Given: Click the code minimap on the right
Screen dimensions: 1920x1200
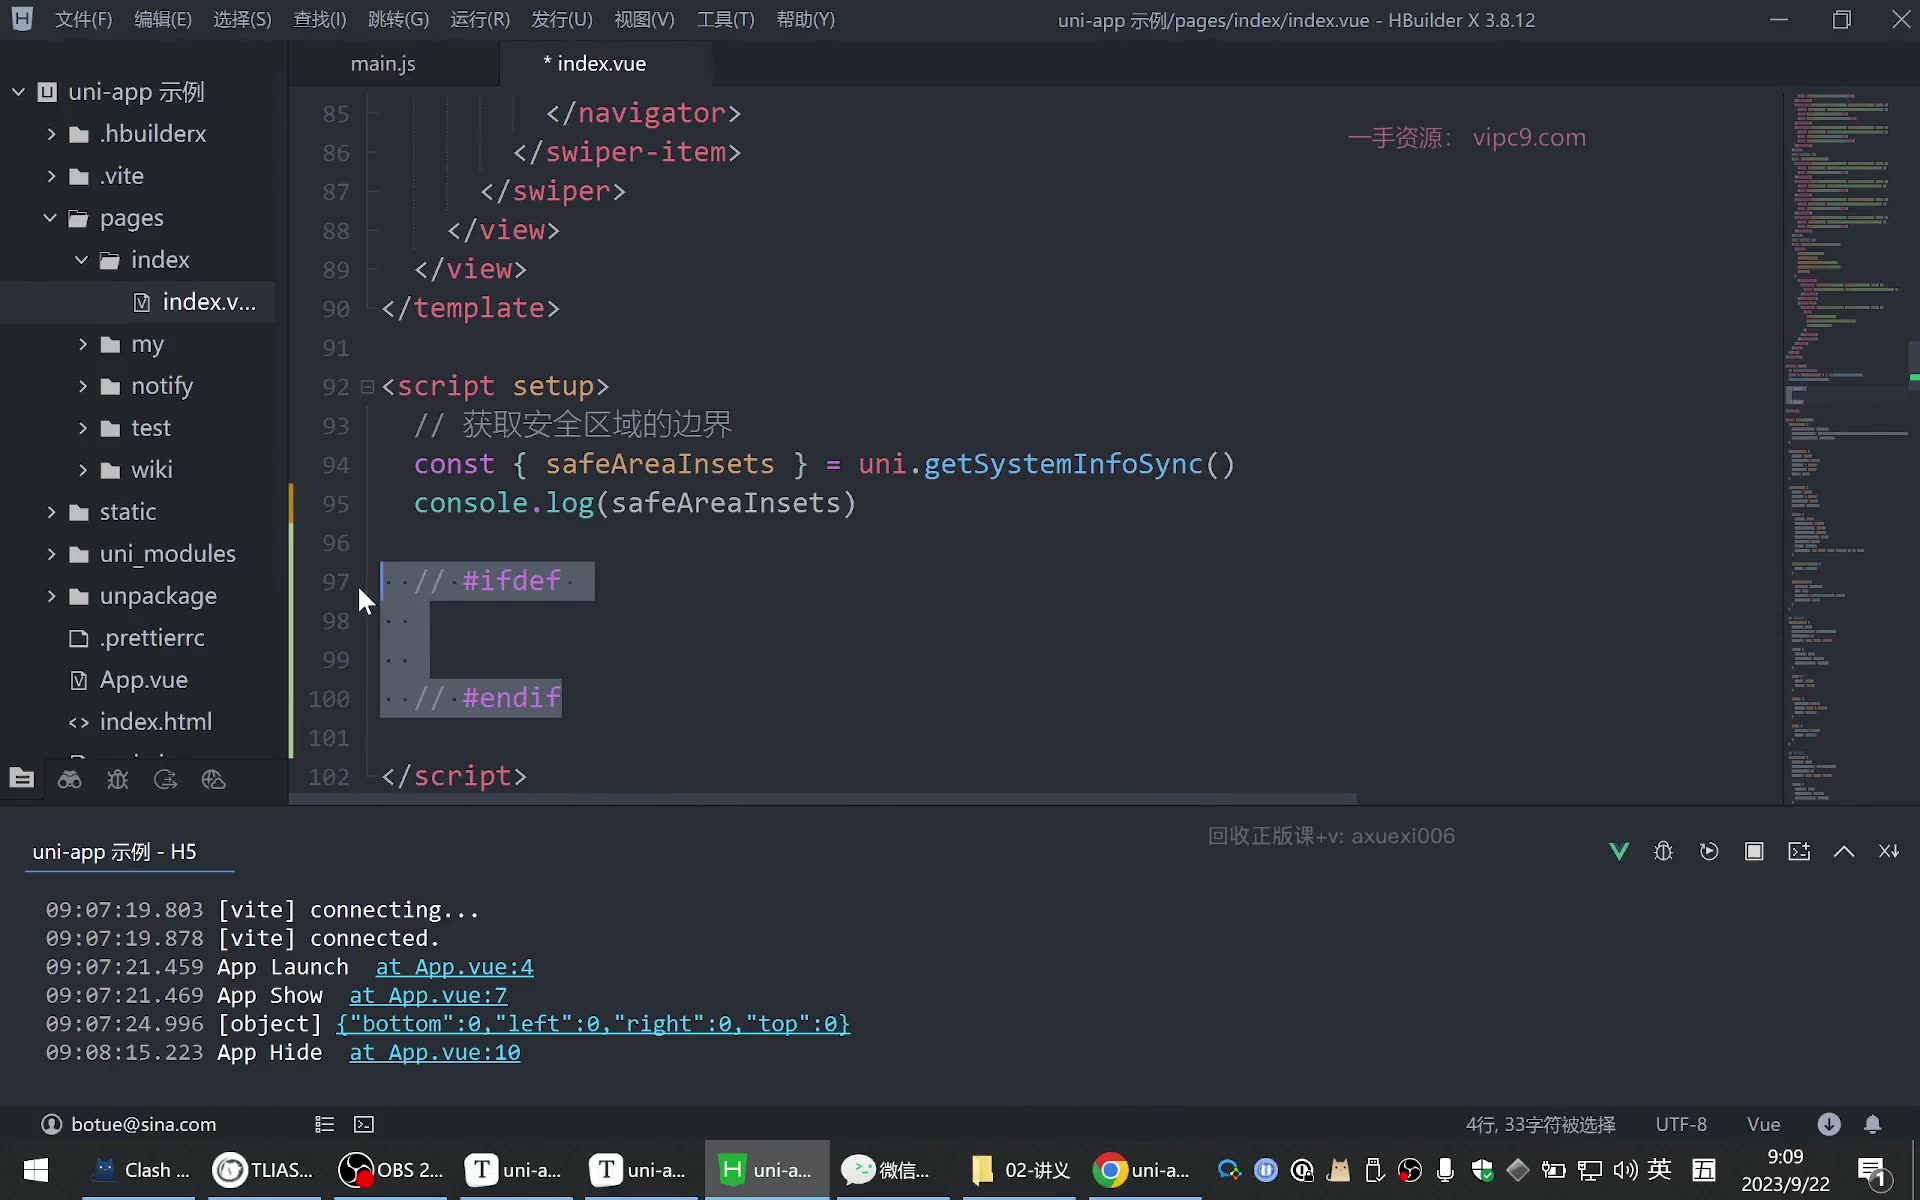Looking at the screenshot, I should coord(1845,447).
